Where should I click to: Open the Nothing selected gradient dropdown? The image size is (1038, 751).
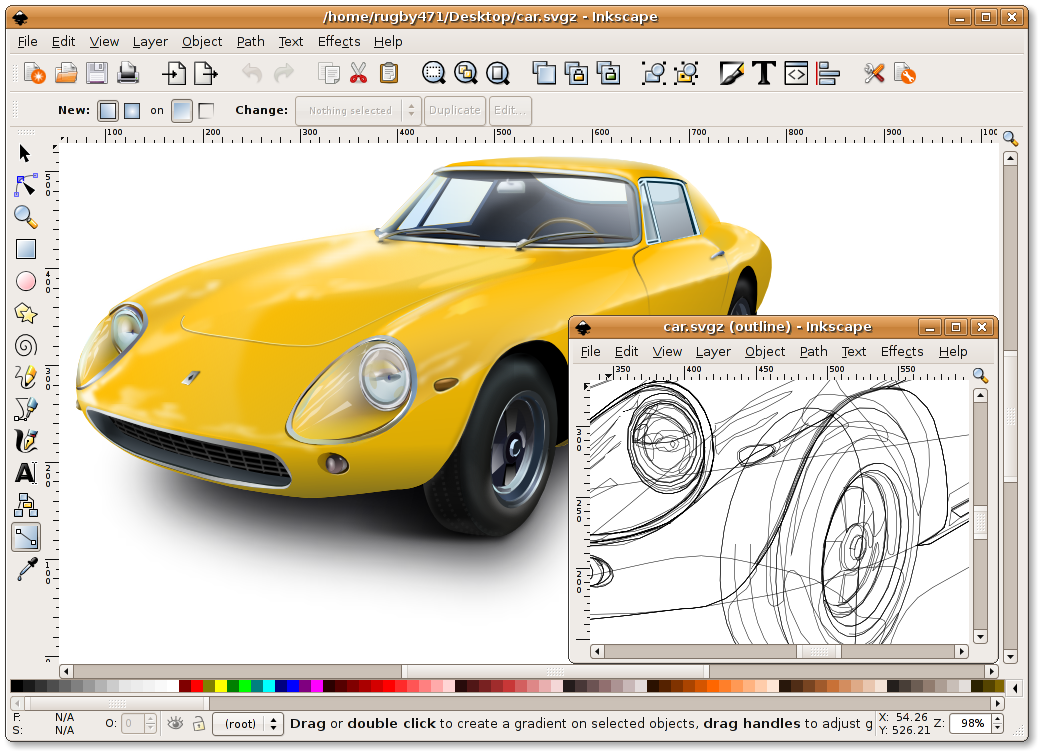[356, 110]
